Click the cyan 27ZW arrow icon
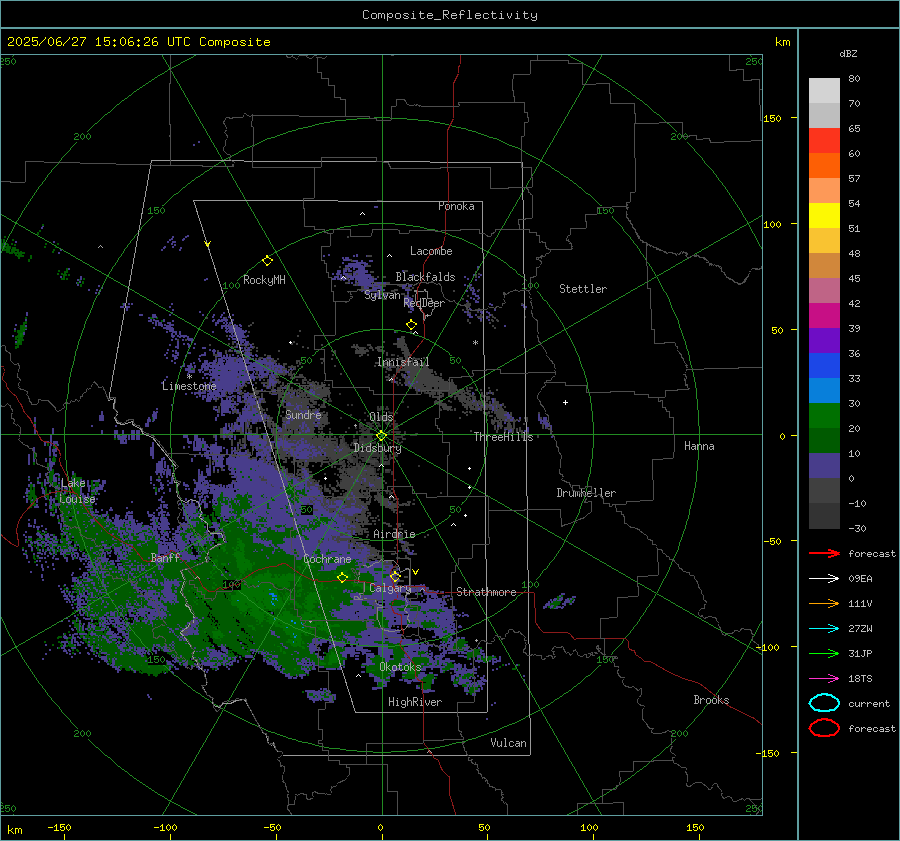This screenshot has width=900, height=841. (x=824, y=629)
